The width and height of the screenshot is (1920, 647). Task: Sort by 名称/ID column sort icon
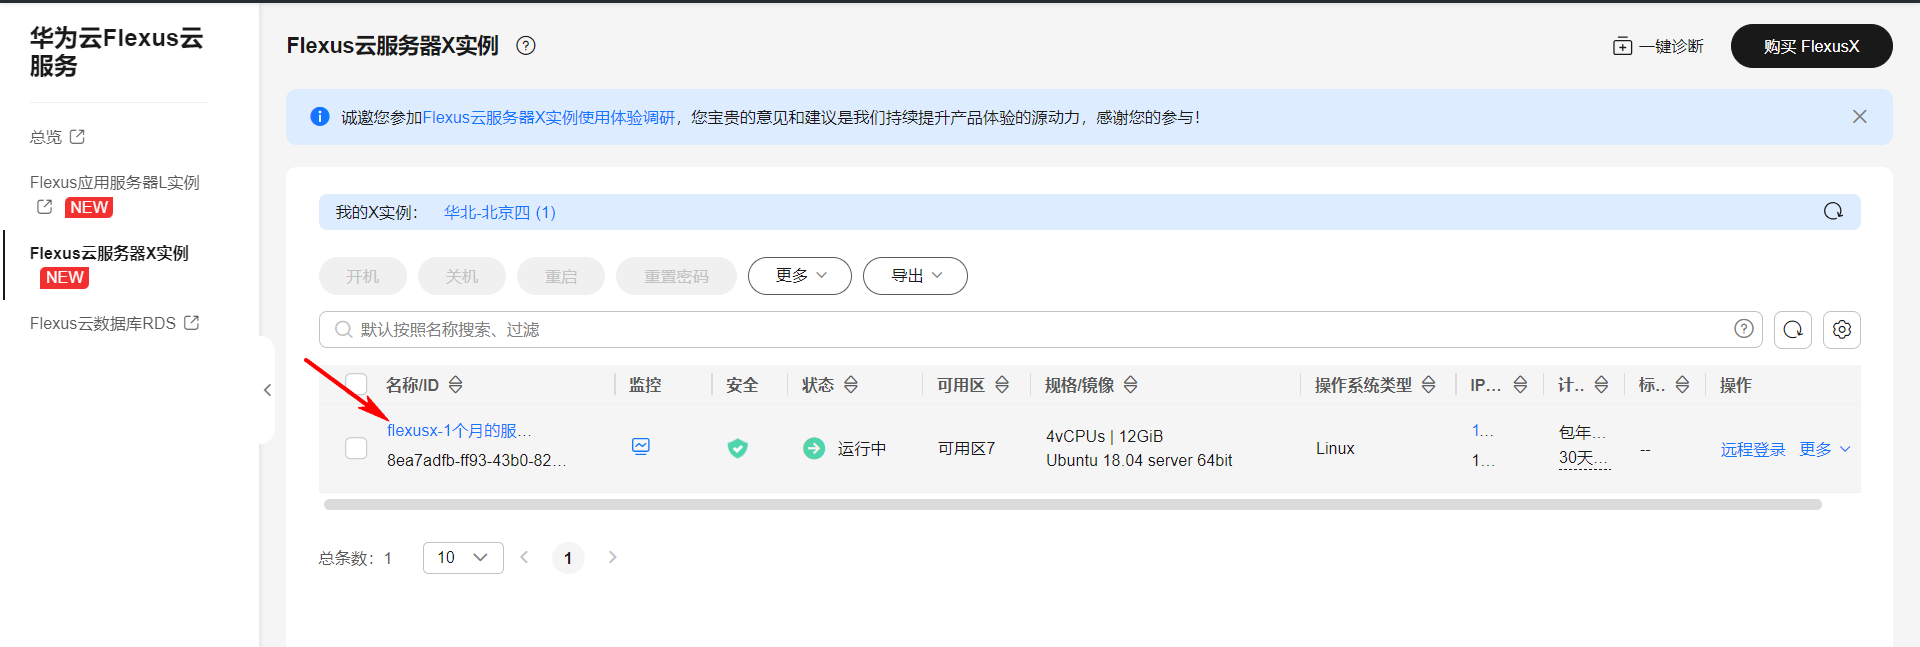point(456,385)
